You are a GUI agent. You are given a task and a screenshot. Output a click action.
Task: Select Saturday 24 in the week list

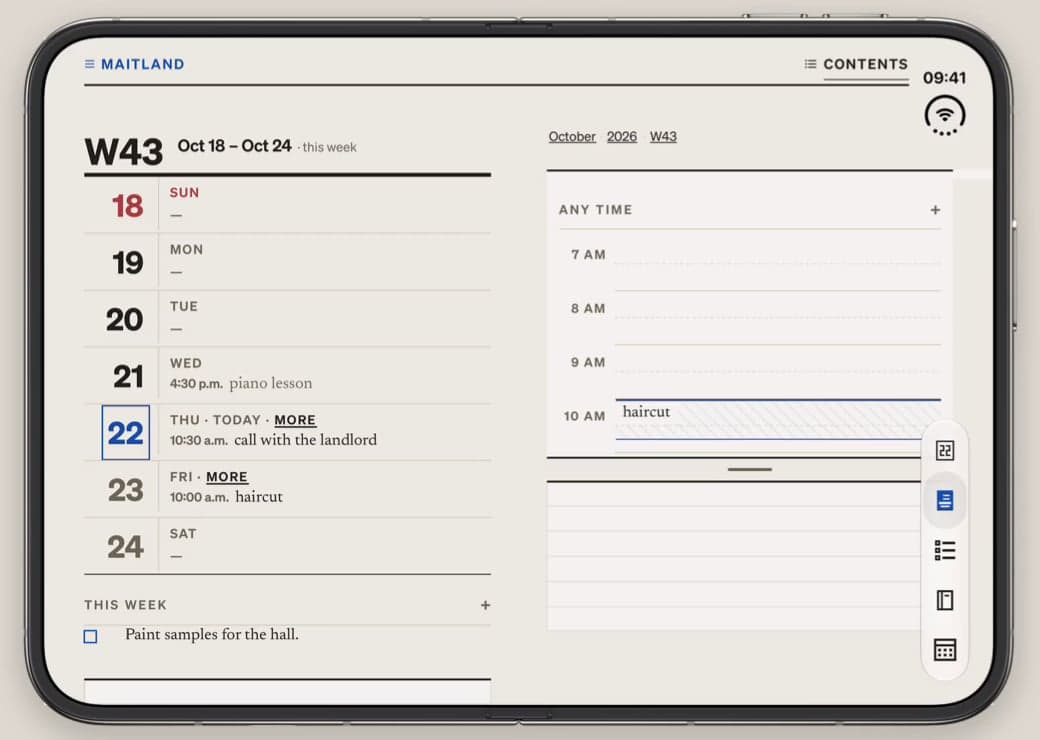(287, 546)
